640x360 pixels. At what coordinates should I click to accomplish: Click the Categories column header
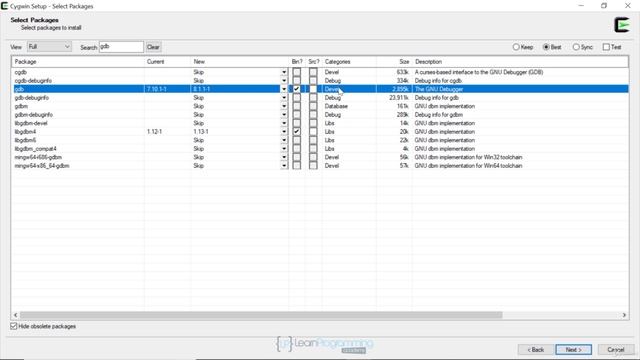tap(349, 62)
